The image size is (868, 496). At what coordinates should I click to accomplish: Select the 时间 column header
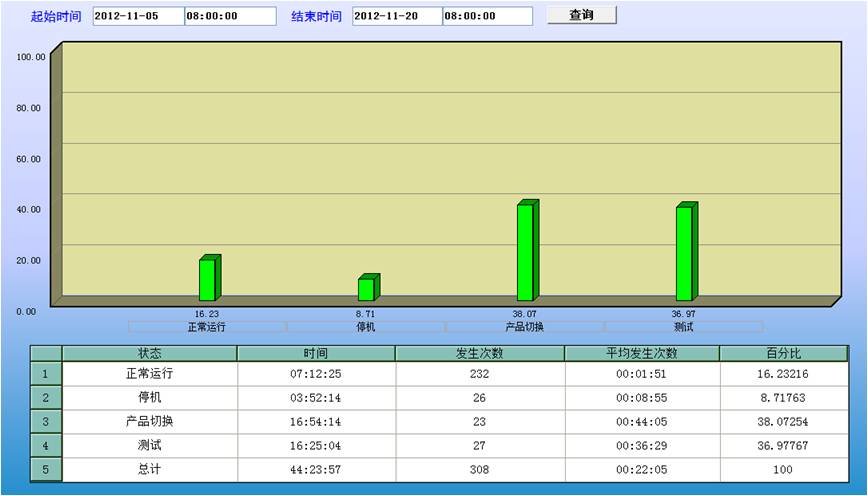[x=316, y=353]
